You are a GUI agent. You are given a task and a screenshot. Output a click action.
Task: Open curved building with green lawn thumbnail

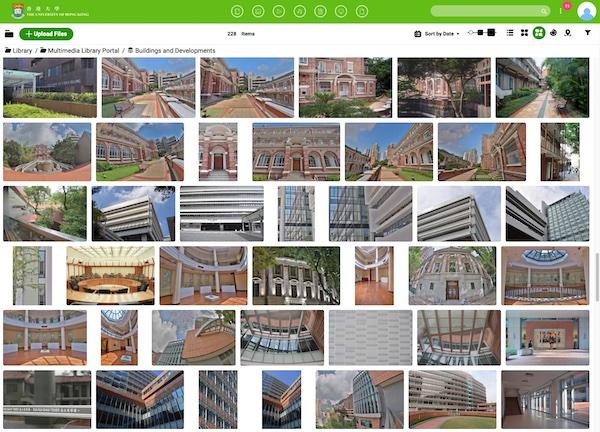pyautogui.click(x=452, y=399)
